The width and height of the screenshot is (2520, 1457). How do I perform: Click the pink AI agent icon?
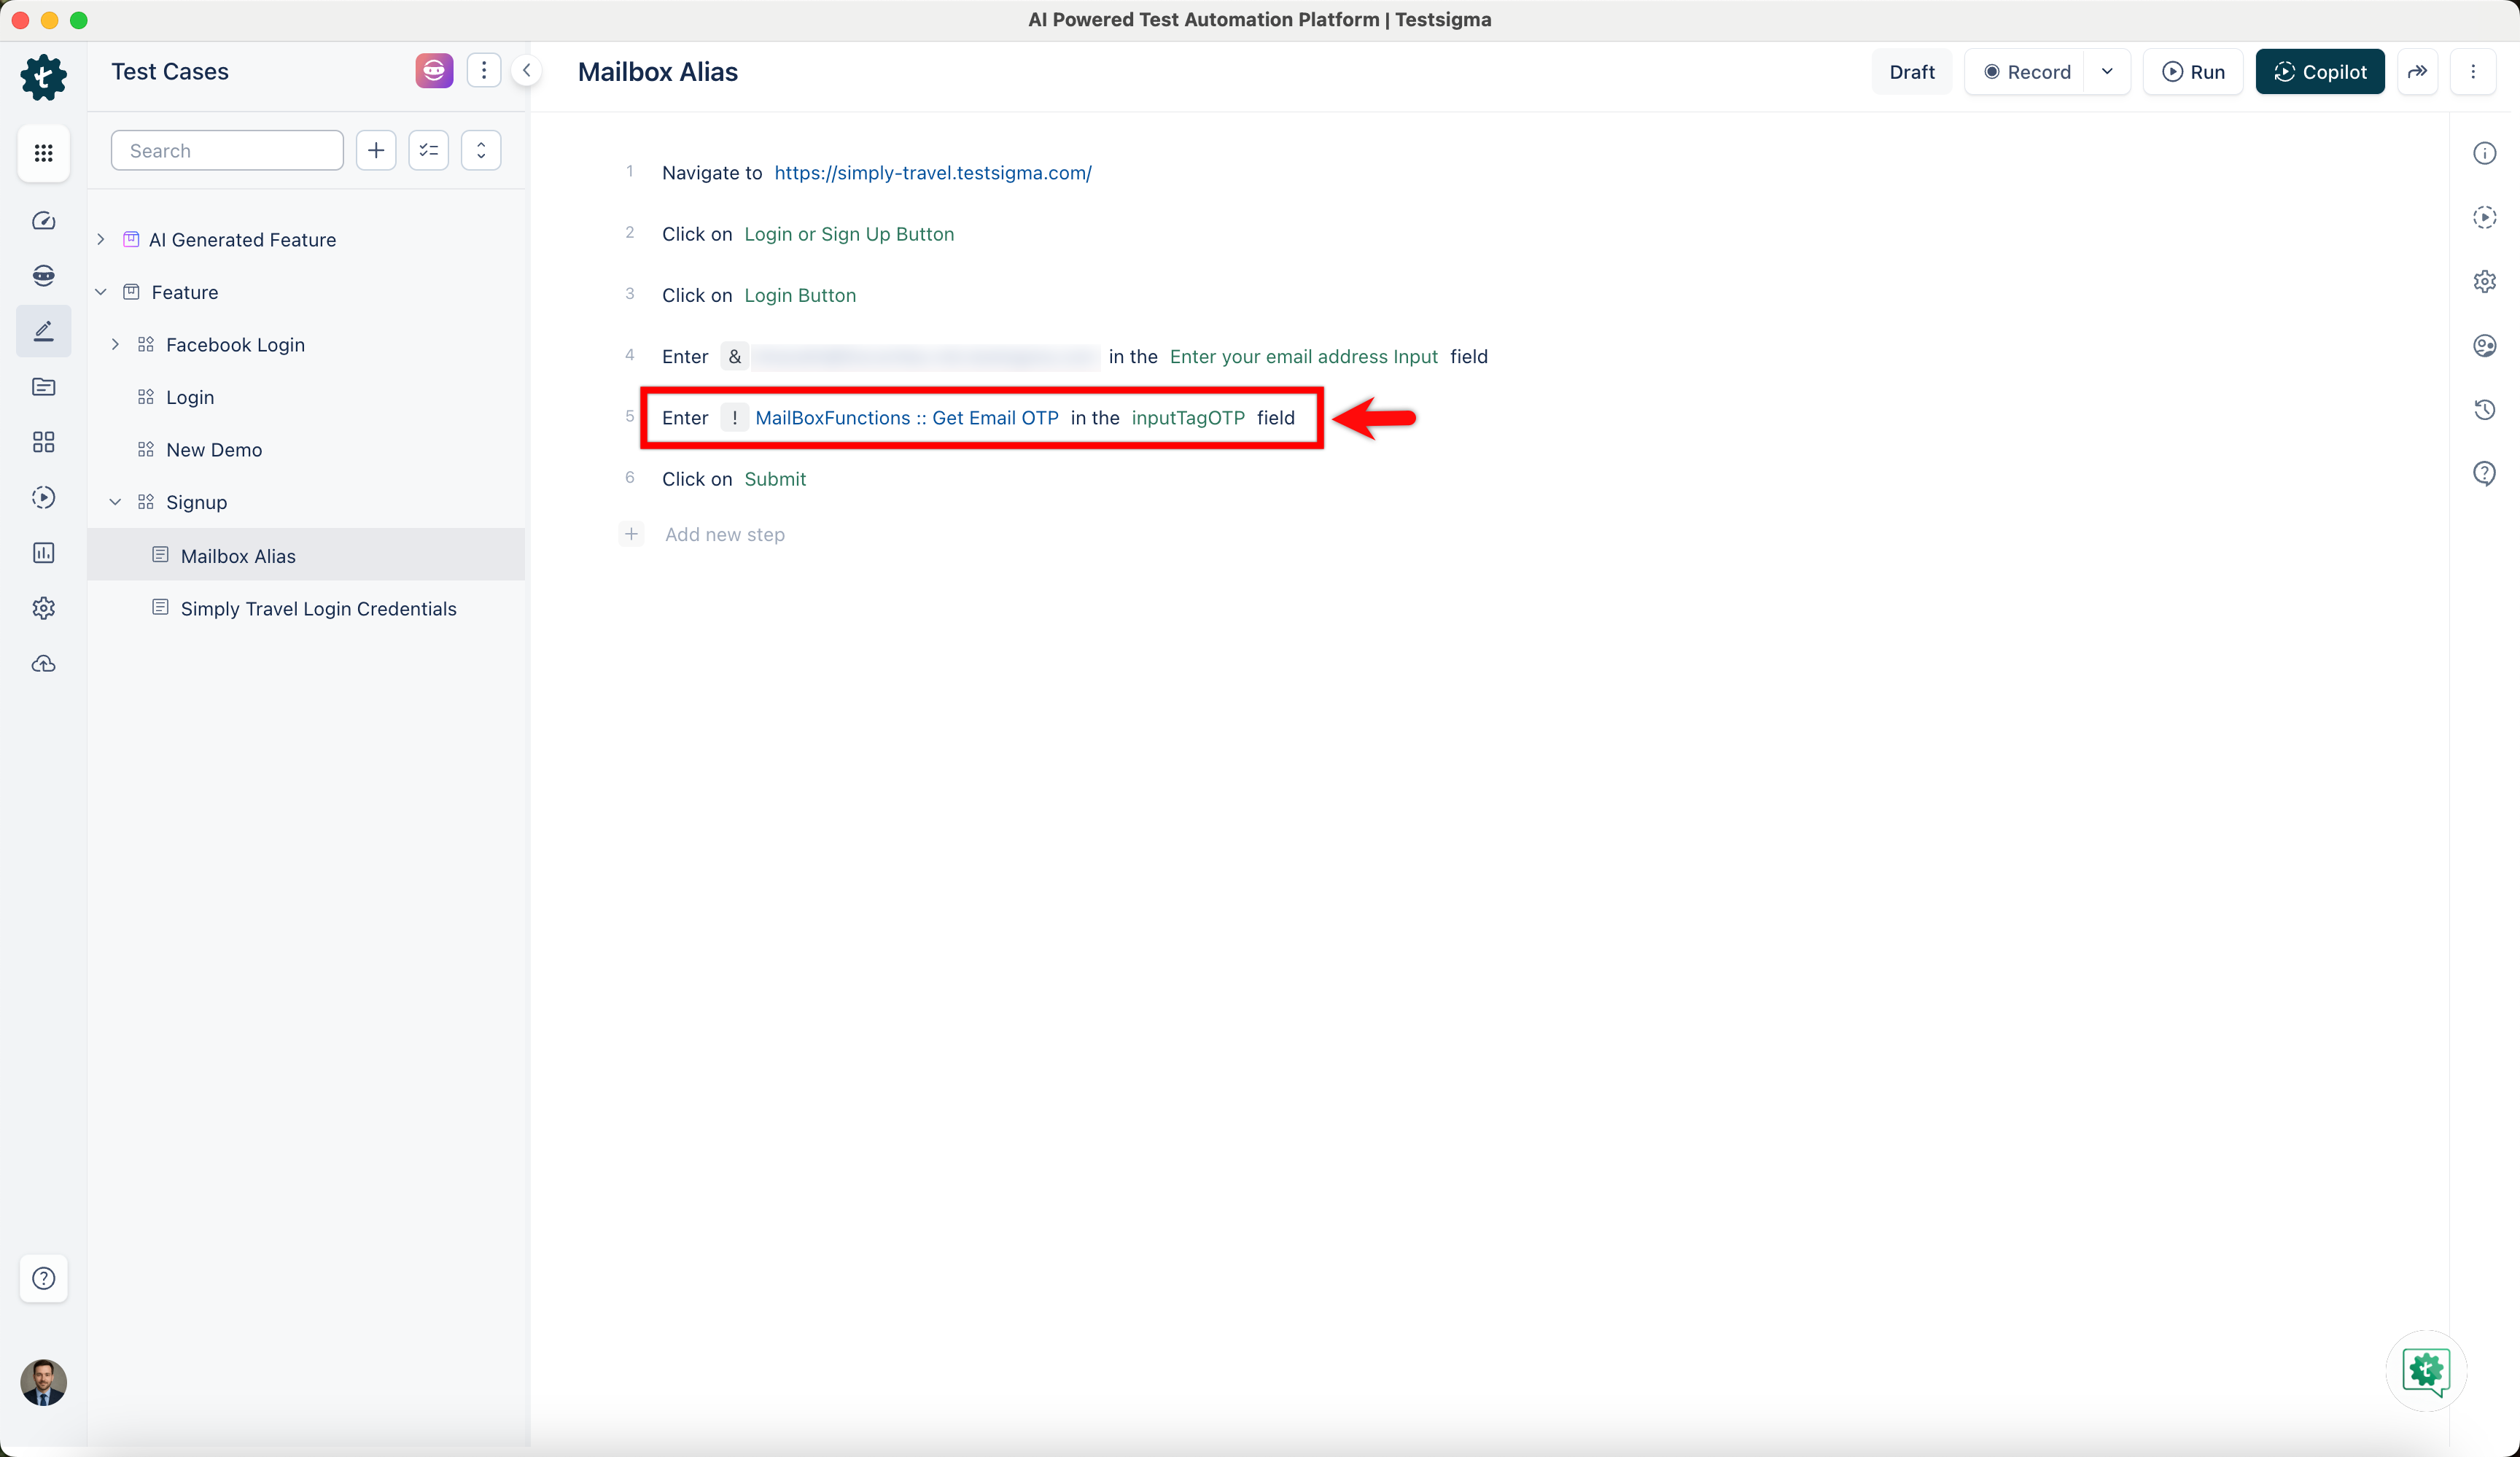click(x=434, y=71)
